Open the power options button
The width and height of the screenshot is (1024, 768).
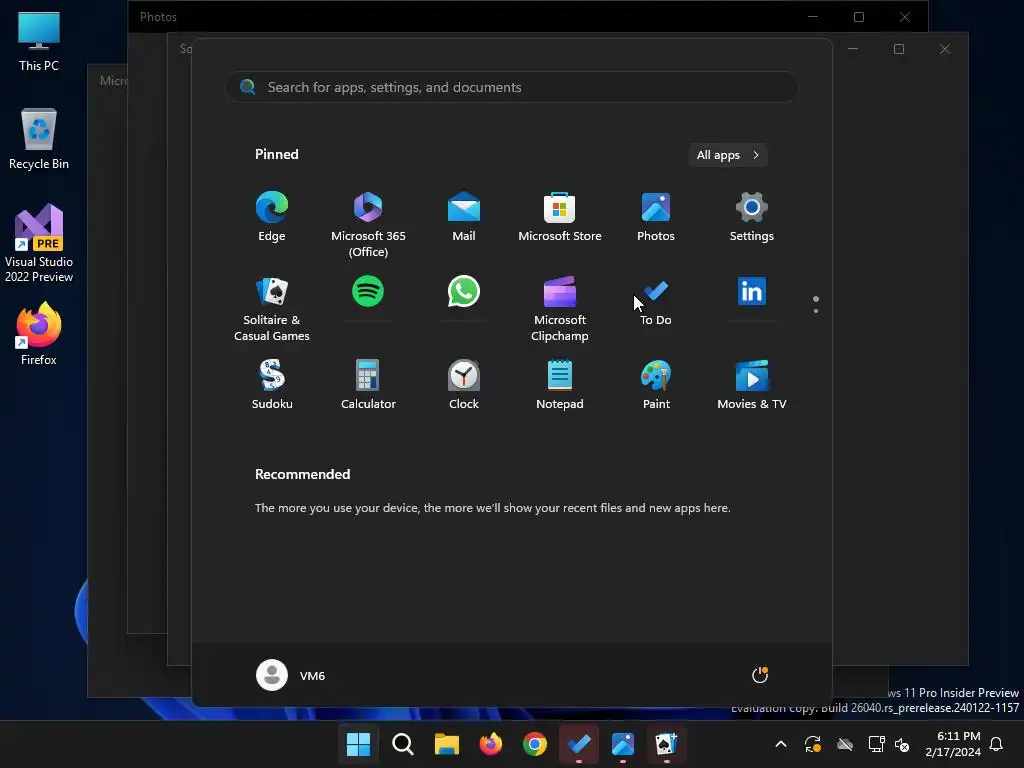pos(760,675)
